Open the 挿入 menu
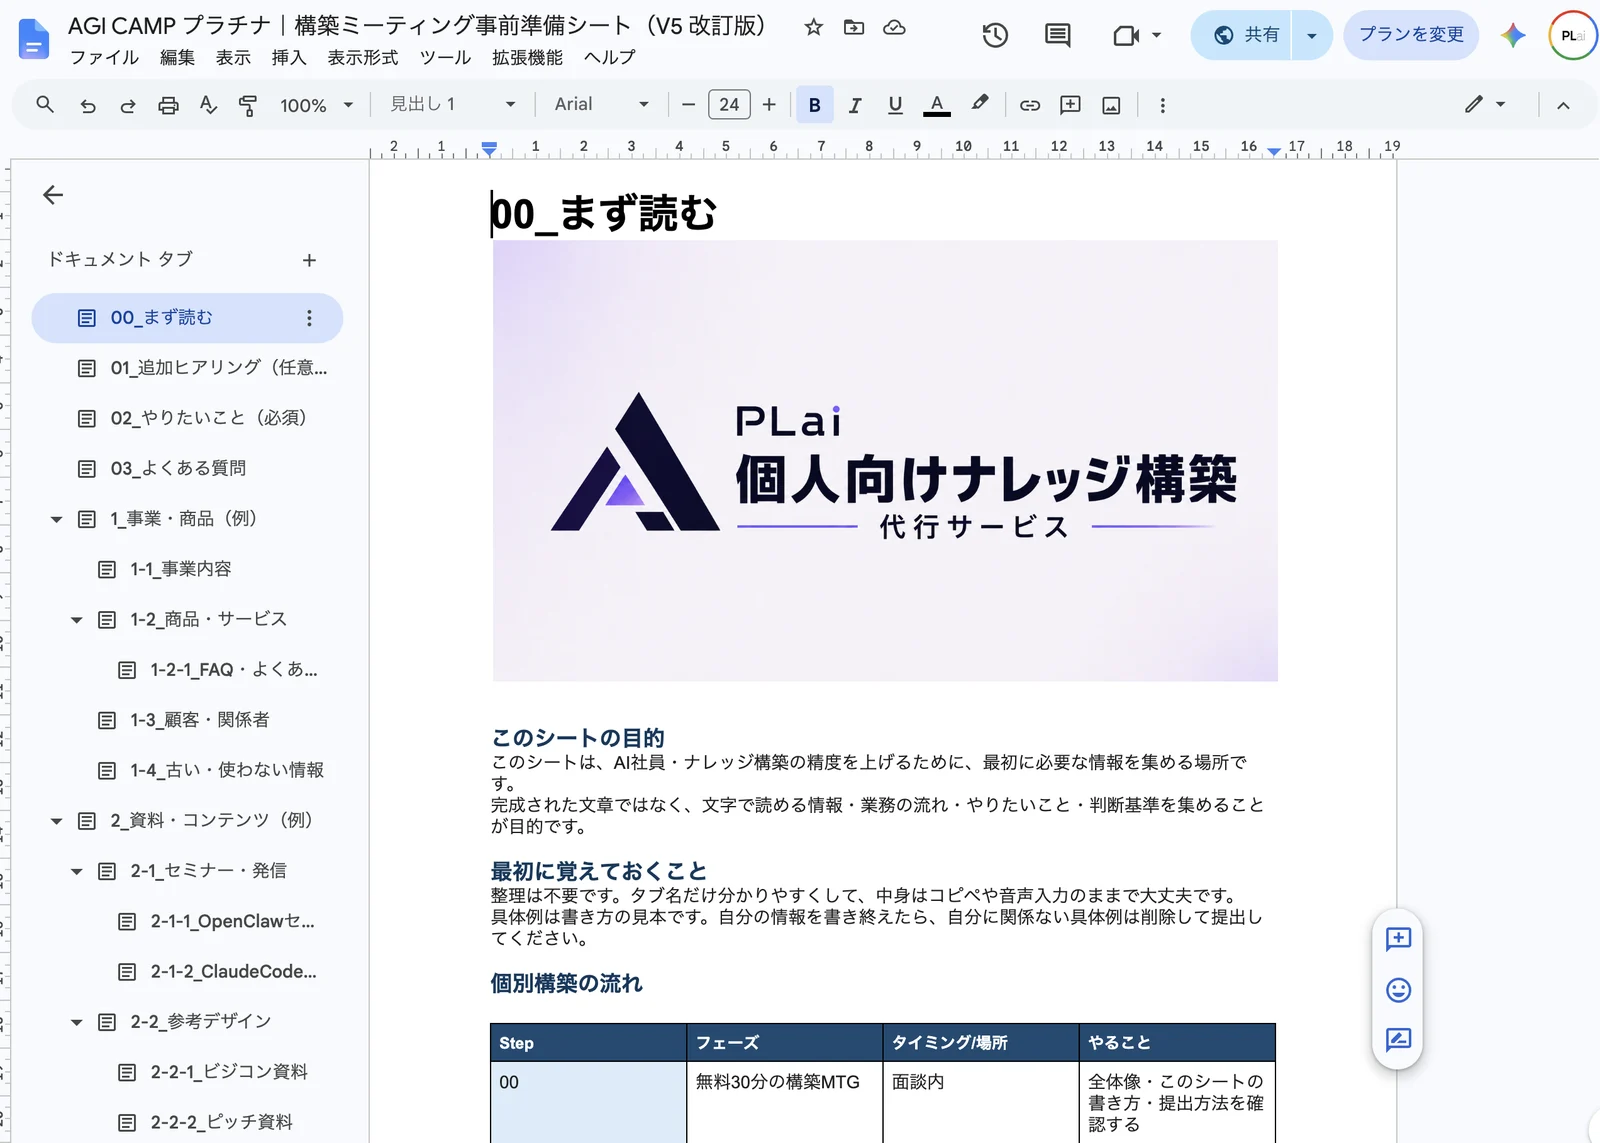Screen dimensions: 1600x1143 (x=289, y=58)
